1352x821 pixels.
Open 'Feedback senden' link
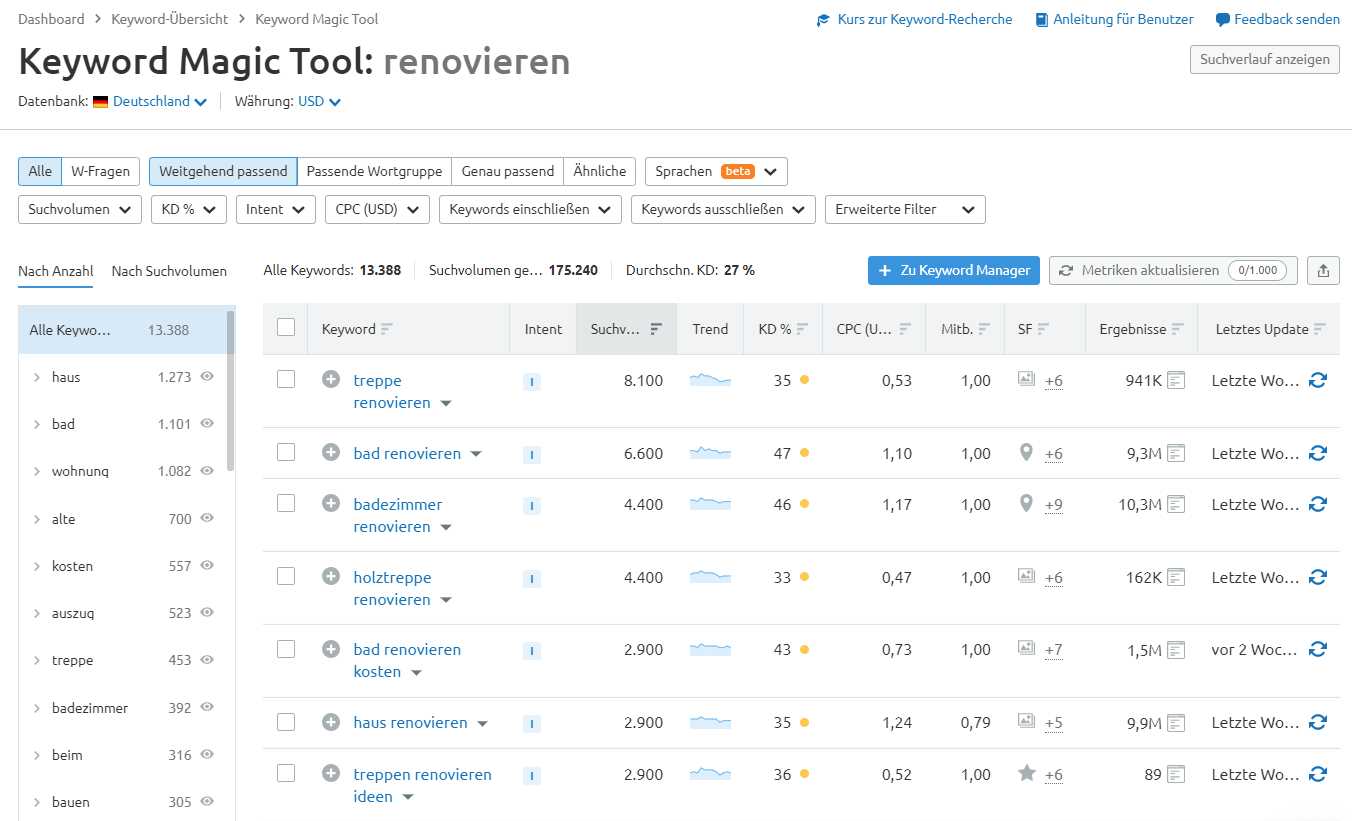pos(1278,19)
